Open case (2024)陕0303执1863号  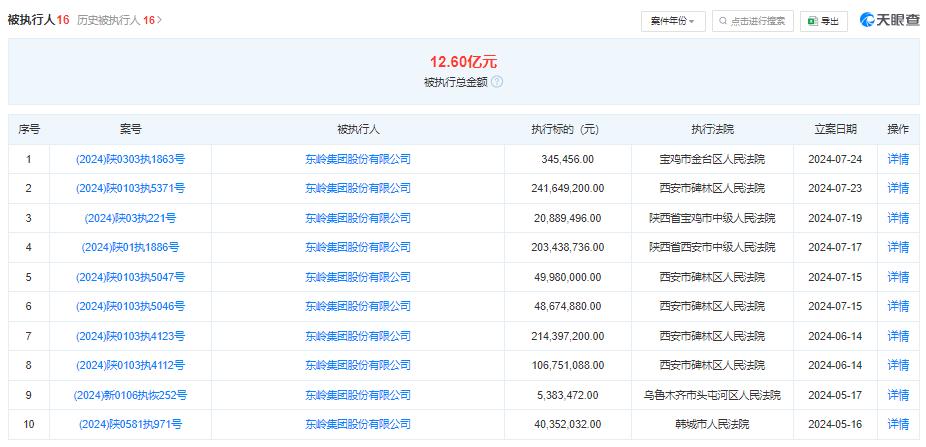point(130,159)
